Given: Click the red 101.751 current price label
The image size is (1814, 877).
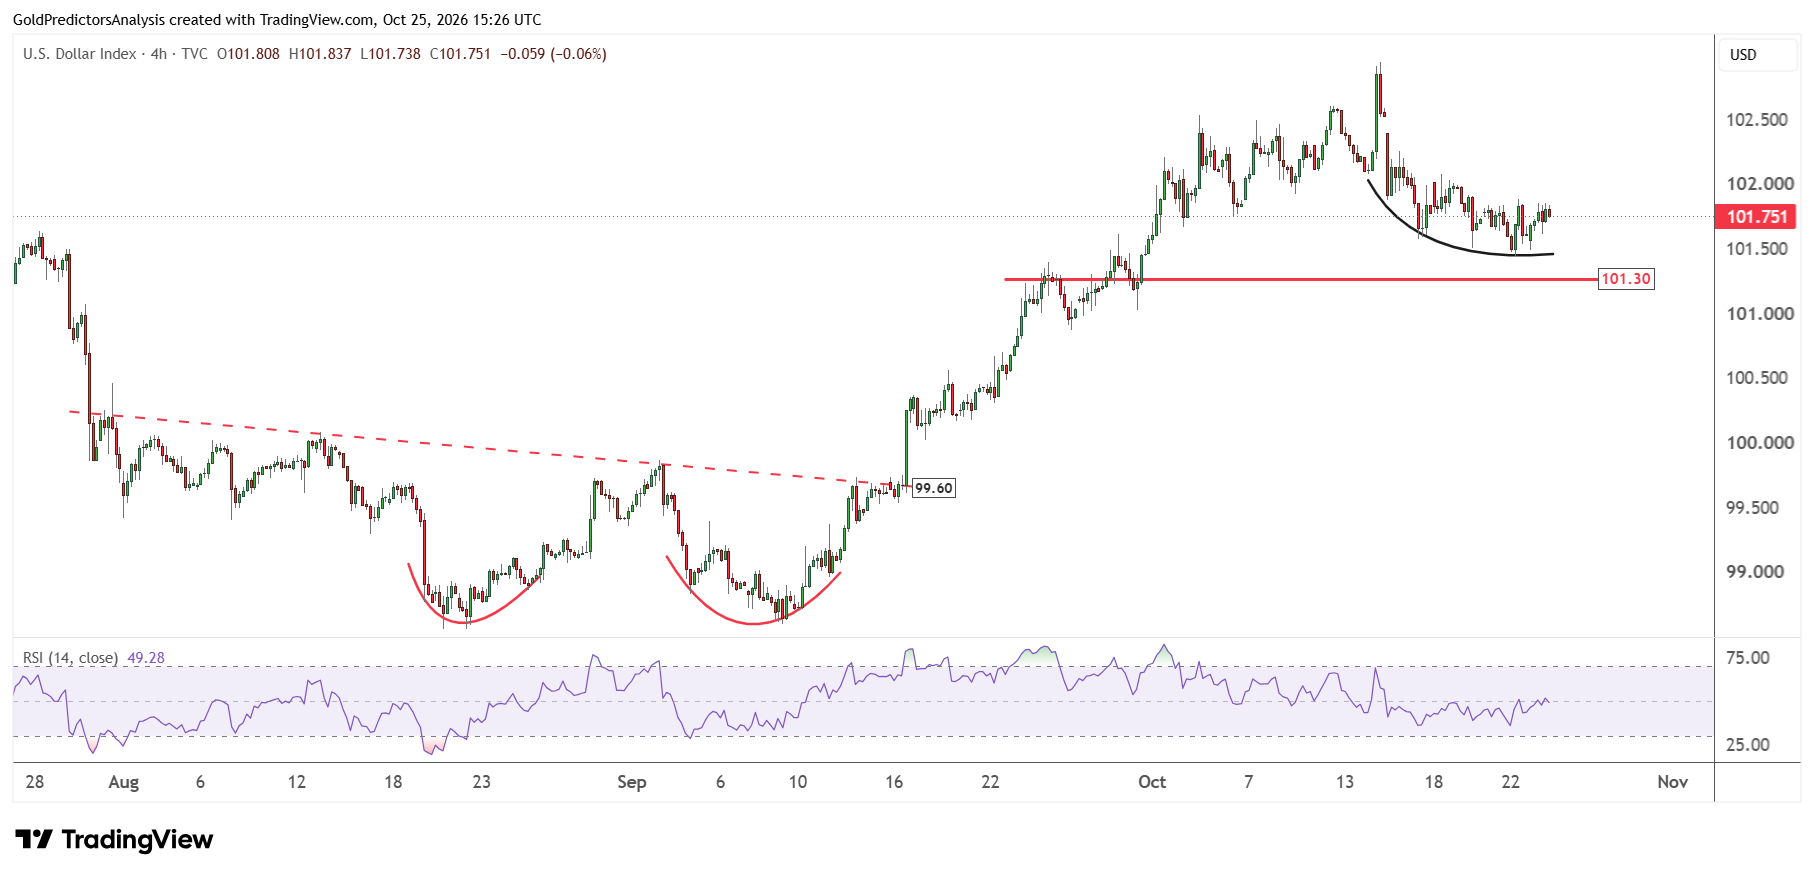Looking at the screenshot, I should 1756,217.
